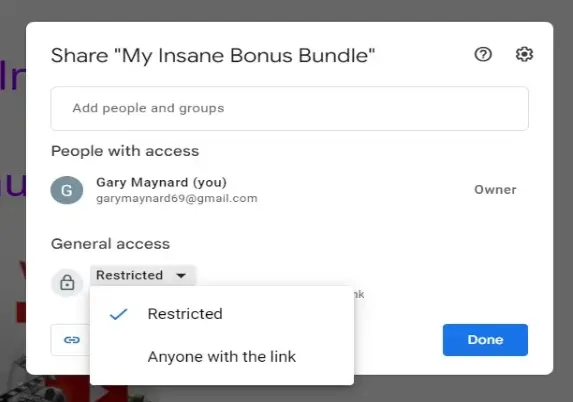Click the Owner role label

click(495, 190)
